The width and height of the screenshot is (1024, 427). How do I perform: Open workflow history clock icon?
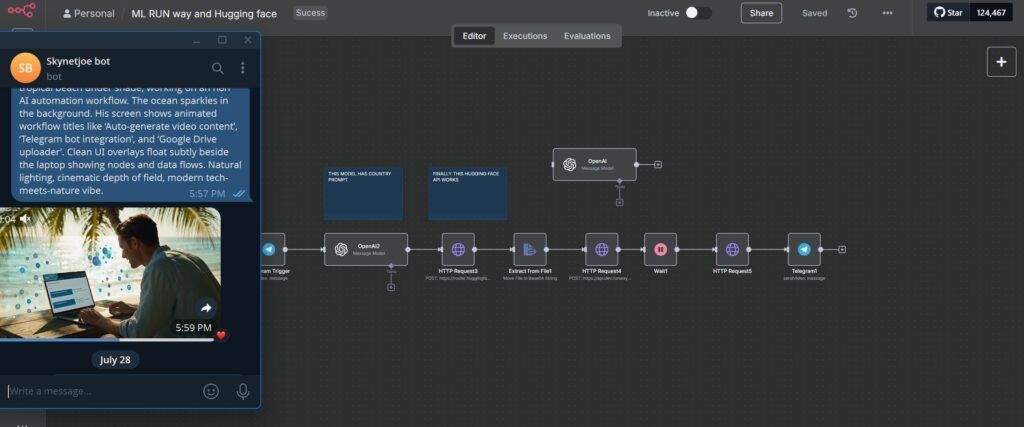pyautogui.click(x=852, y=13)
